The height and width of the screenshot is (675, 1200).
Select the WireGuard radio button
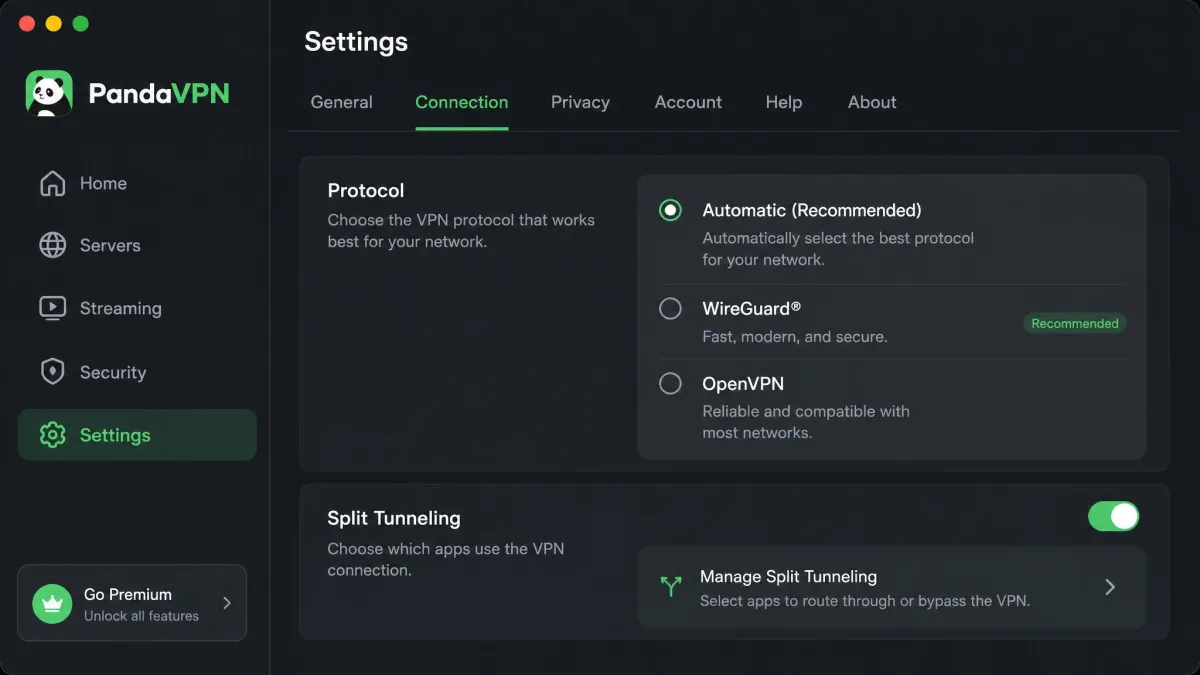click(670, 308)
